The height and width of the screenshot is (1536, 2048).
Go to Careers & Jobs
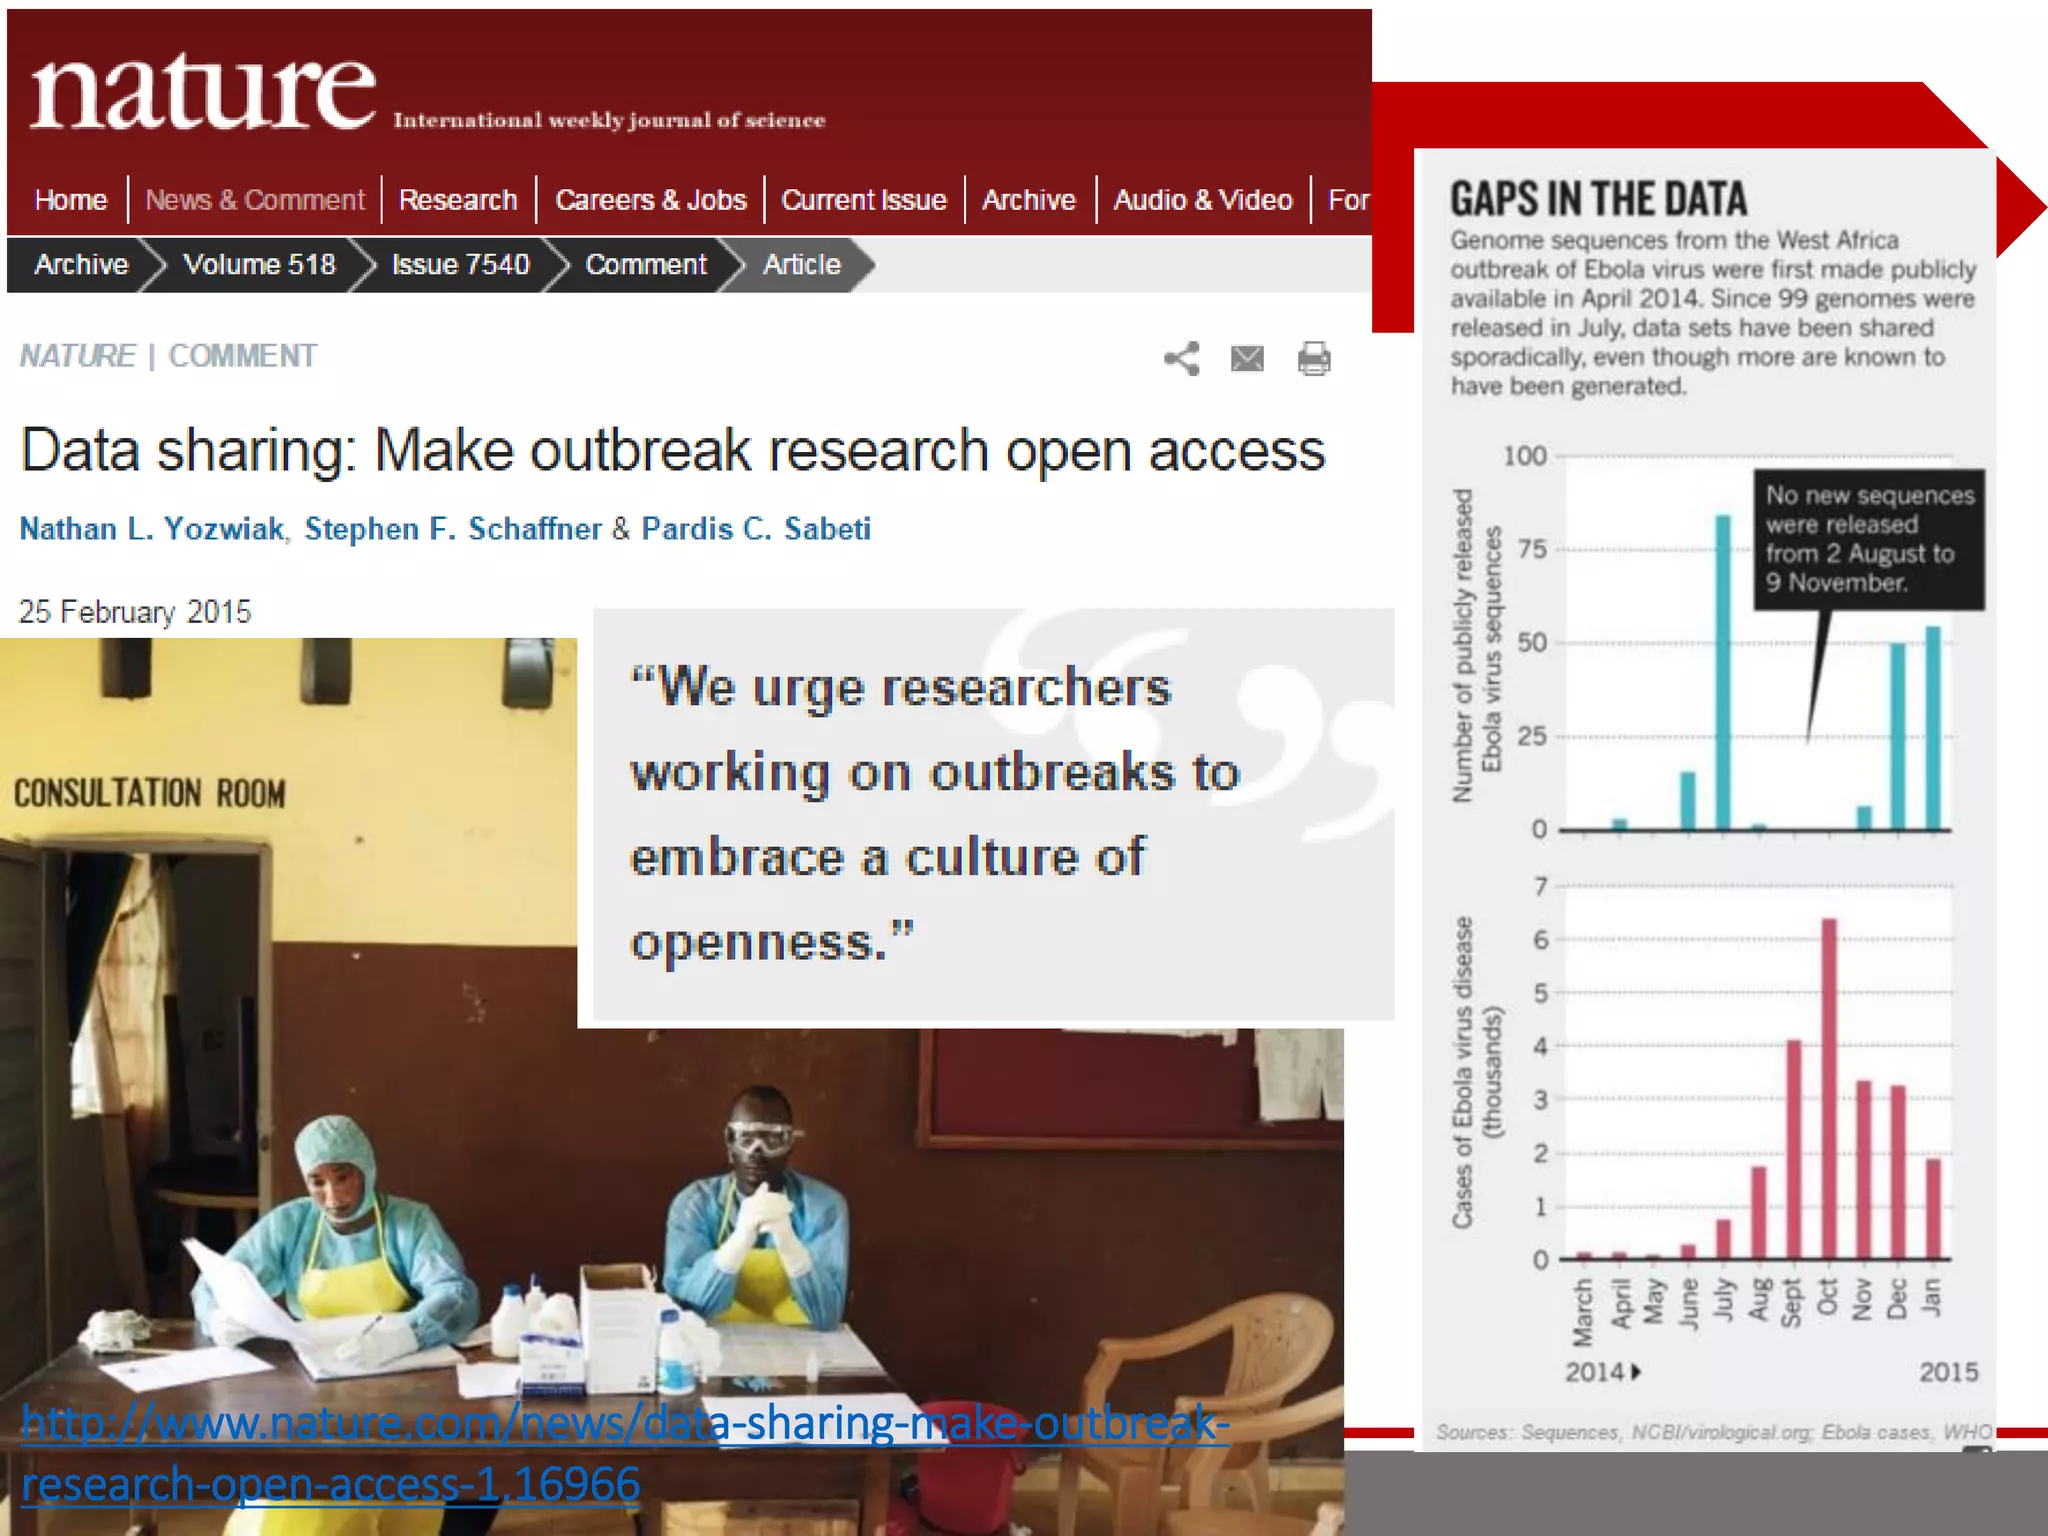coord(651,200)
